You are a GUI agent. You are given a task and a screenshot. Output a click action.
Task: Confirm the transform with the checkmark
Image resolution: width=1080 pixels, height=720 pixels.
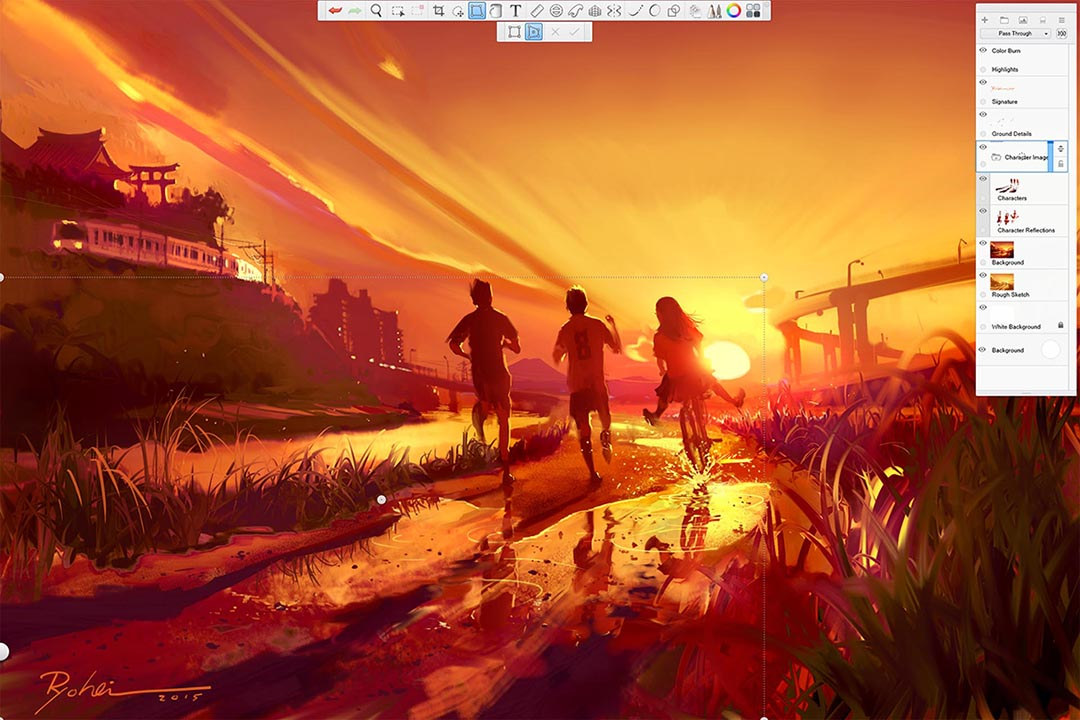point(573,32)
